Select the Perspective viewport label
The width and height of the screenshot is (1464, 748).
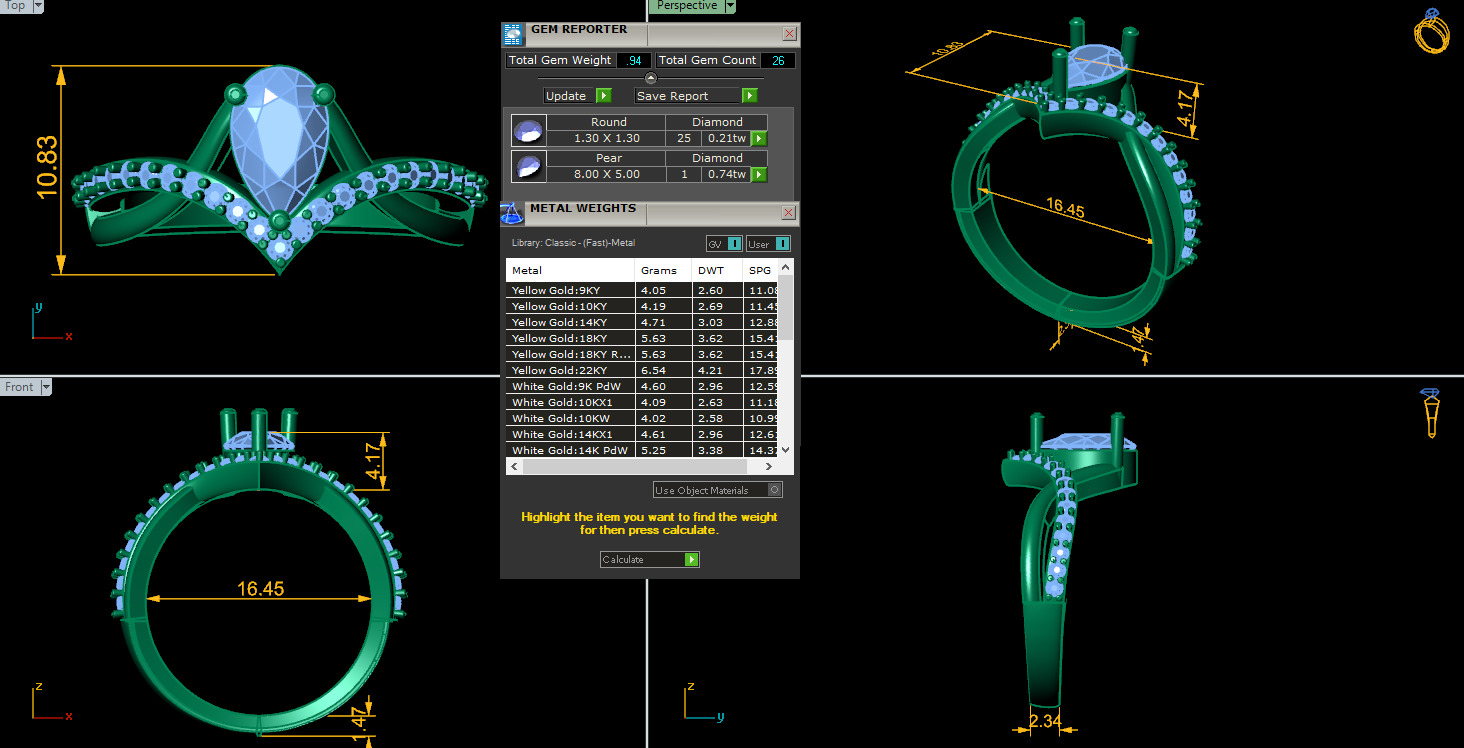click(x=687, y=6)
